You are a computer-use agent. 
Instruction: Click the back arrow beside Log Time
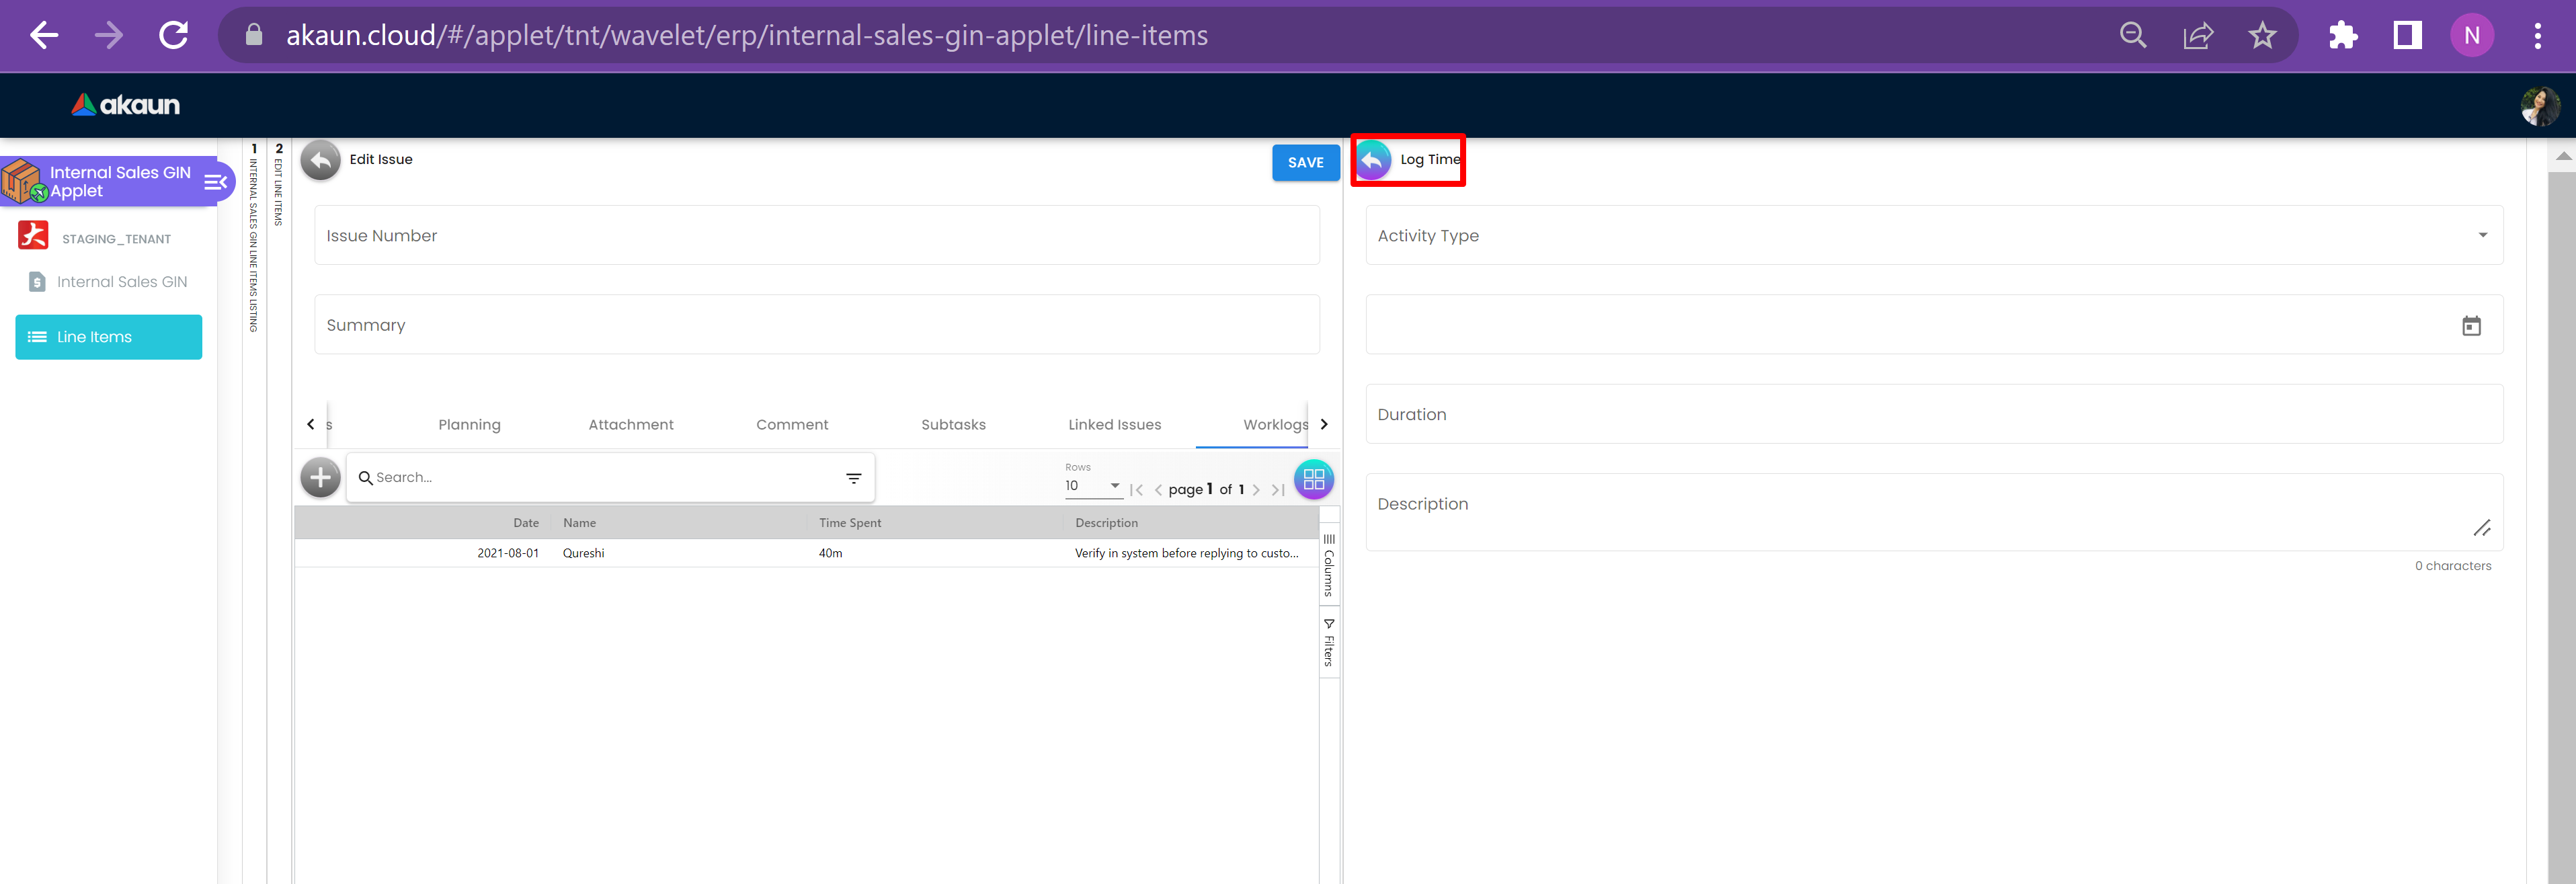(x=1373, y=160)
